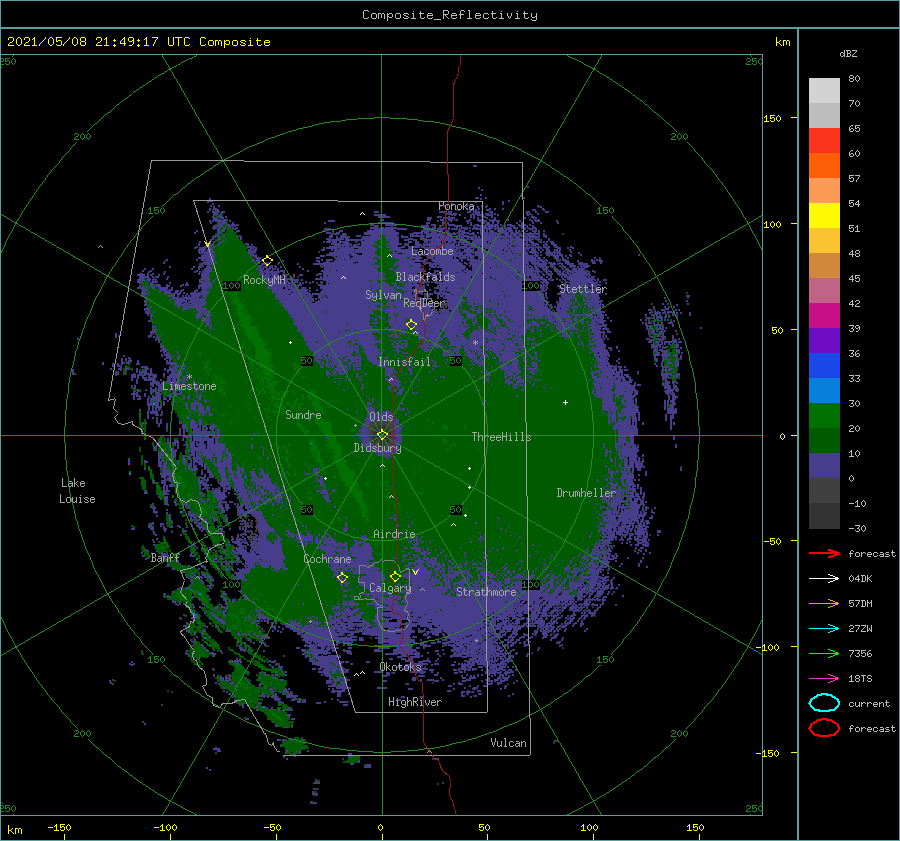
Task: Pick the purple 39-36 dBZ swatch
Action: (824, 341)
